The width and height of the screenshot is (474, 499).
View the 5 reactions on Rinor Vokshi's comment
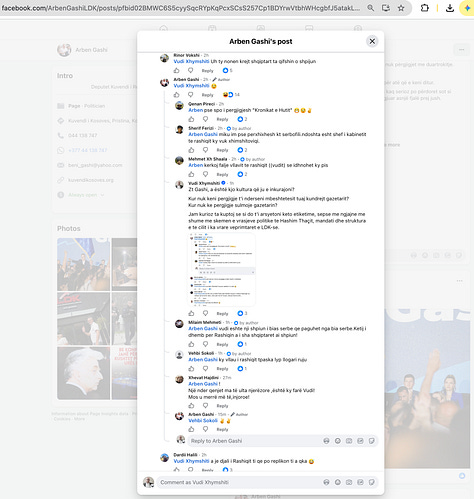pyautogui.click(x=227, y=71)
